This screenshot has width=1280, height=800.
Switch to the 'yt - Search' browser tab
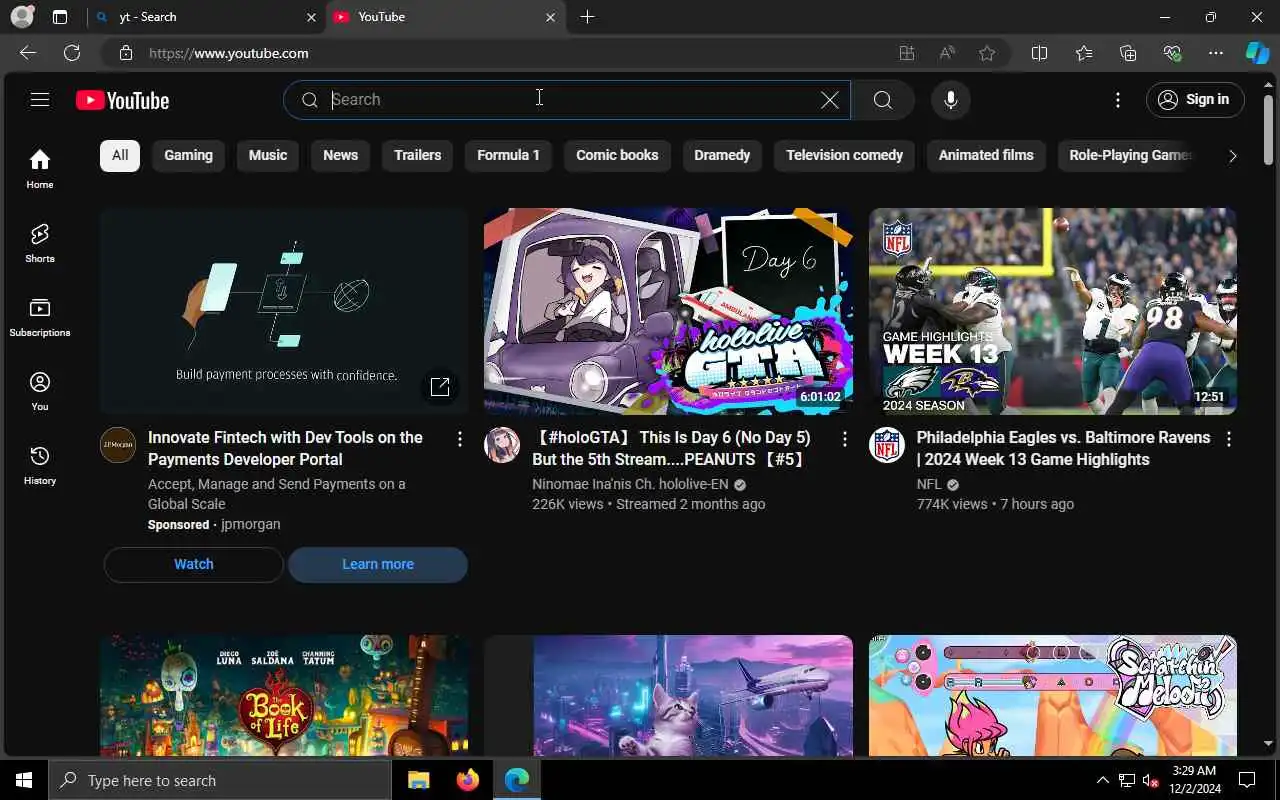[205, 17]
